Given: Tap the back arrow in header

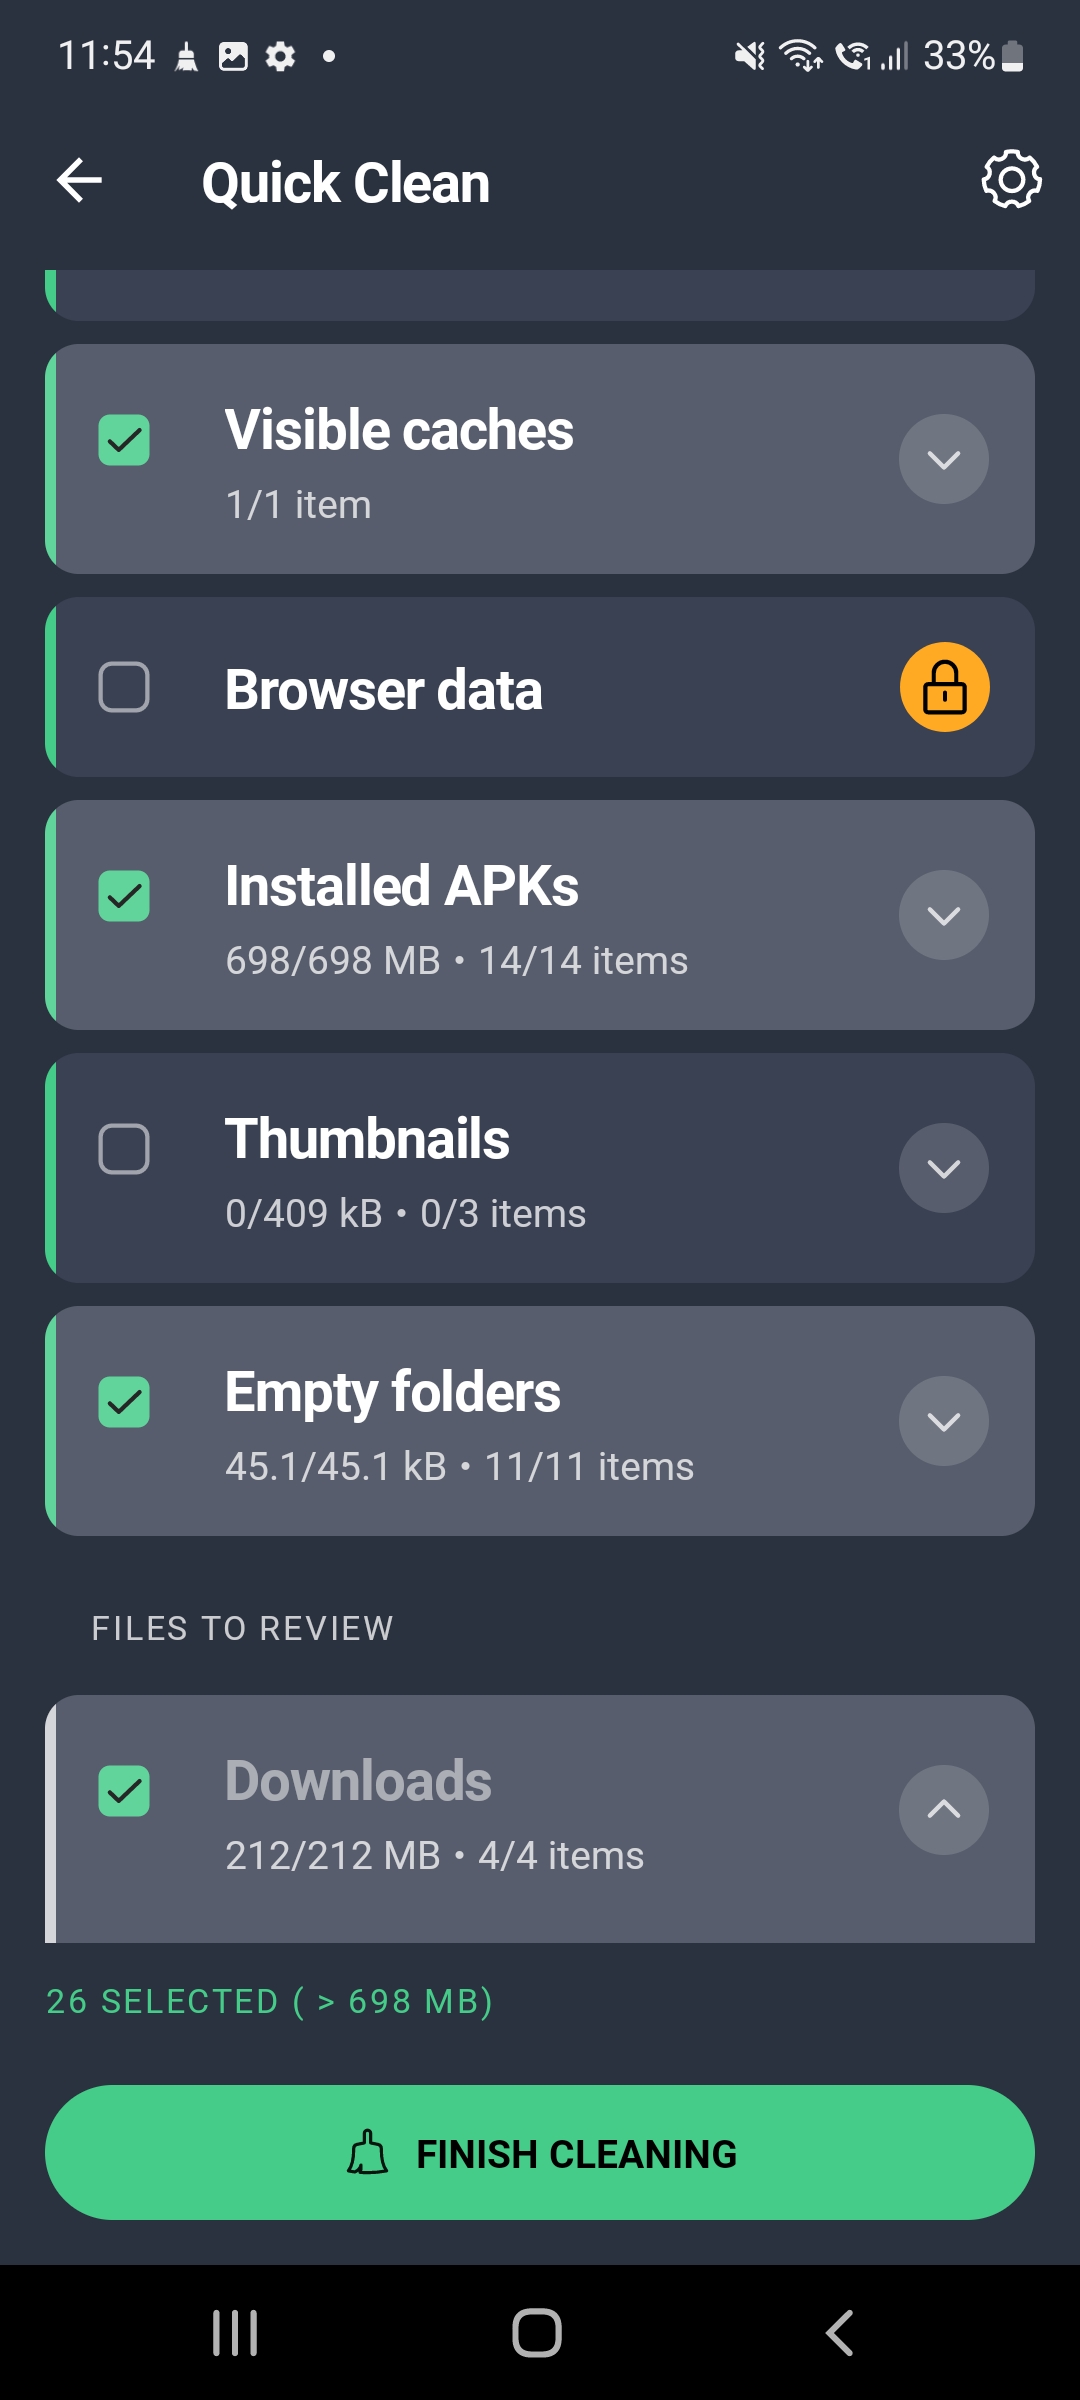Looking at the screenshot, I should 80,181.
